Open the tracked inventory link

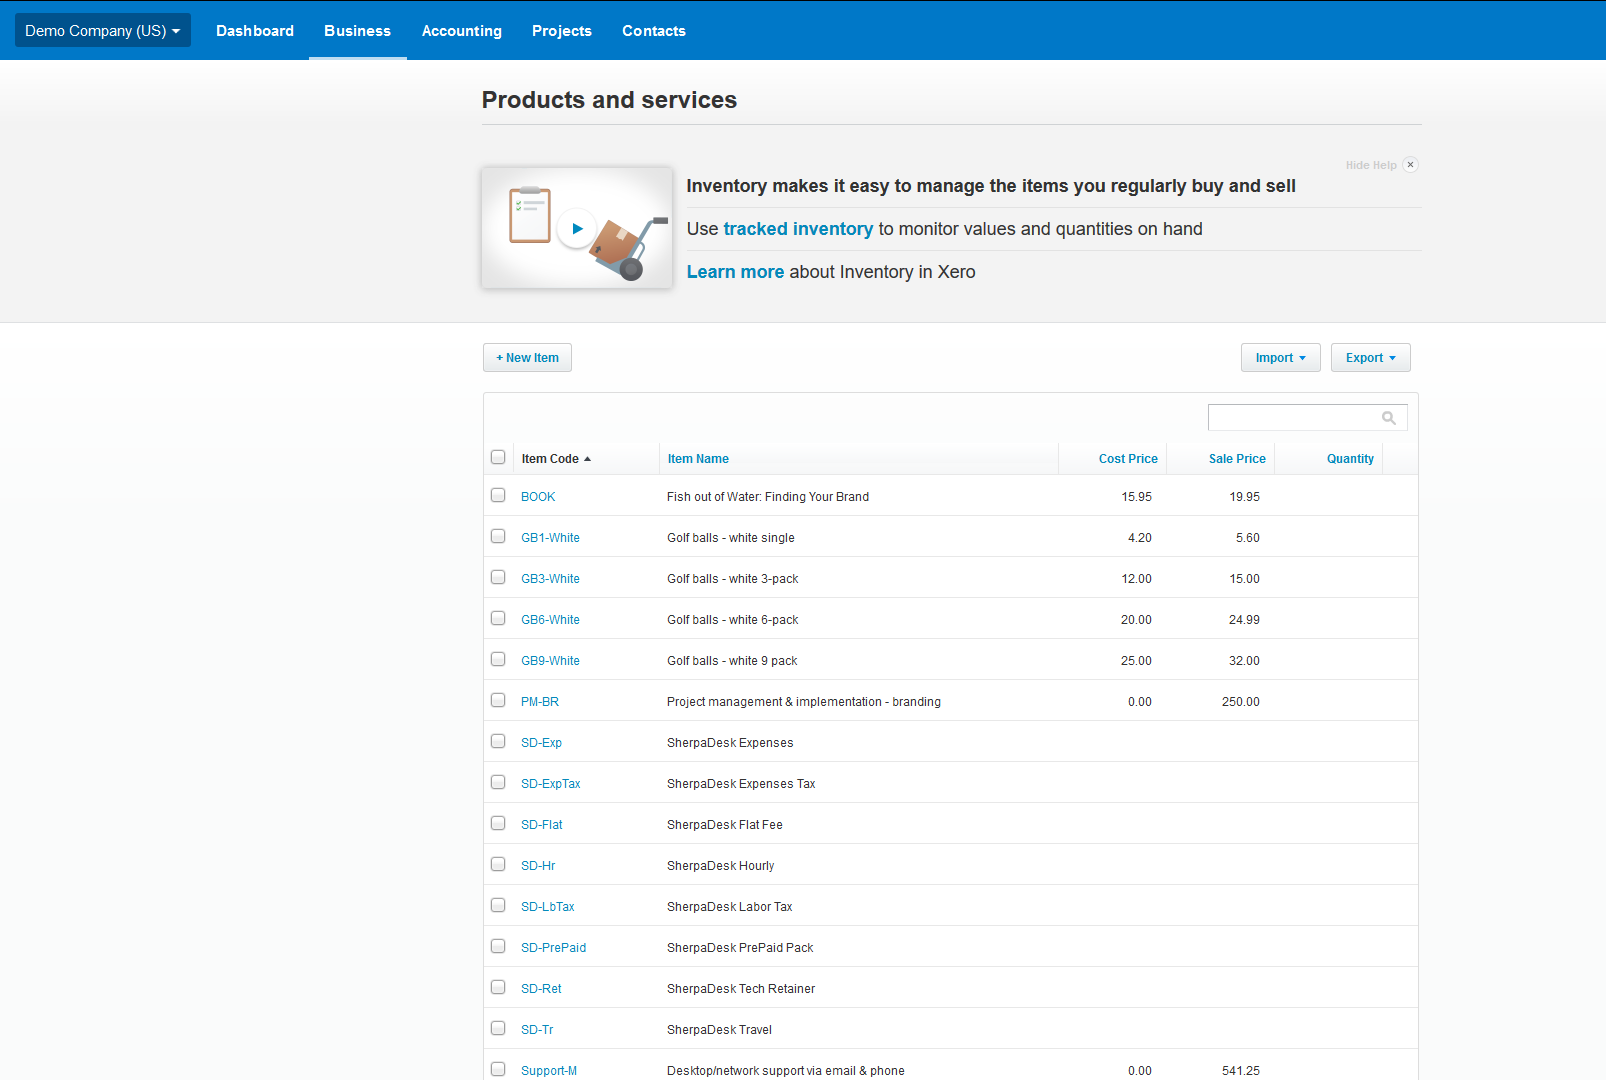click(x=798, y=229)
